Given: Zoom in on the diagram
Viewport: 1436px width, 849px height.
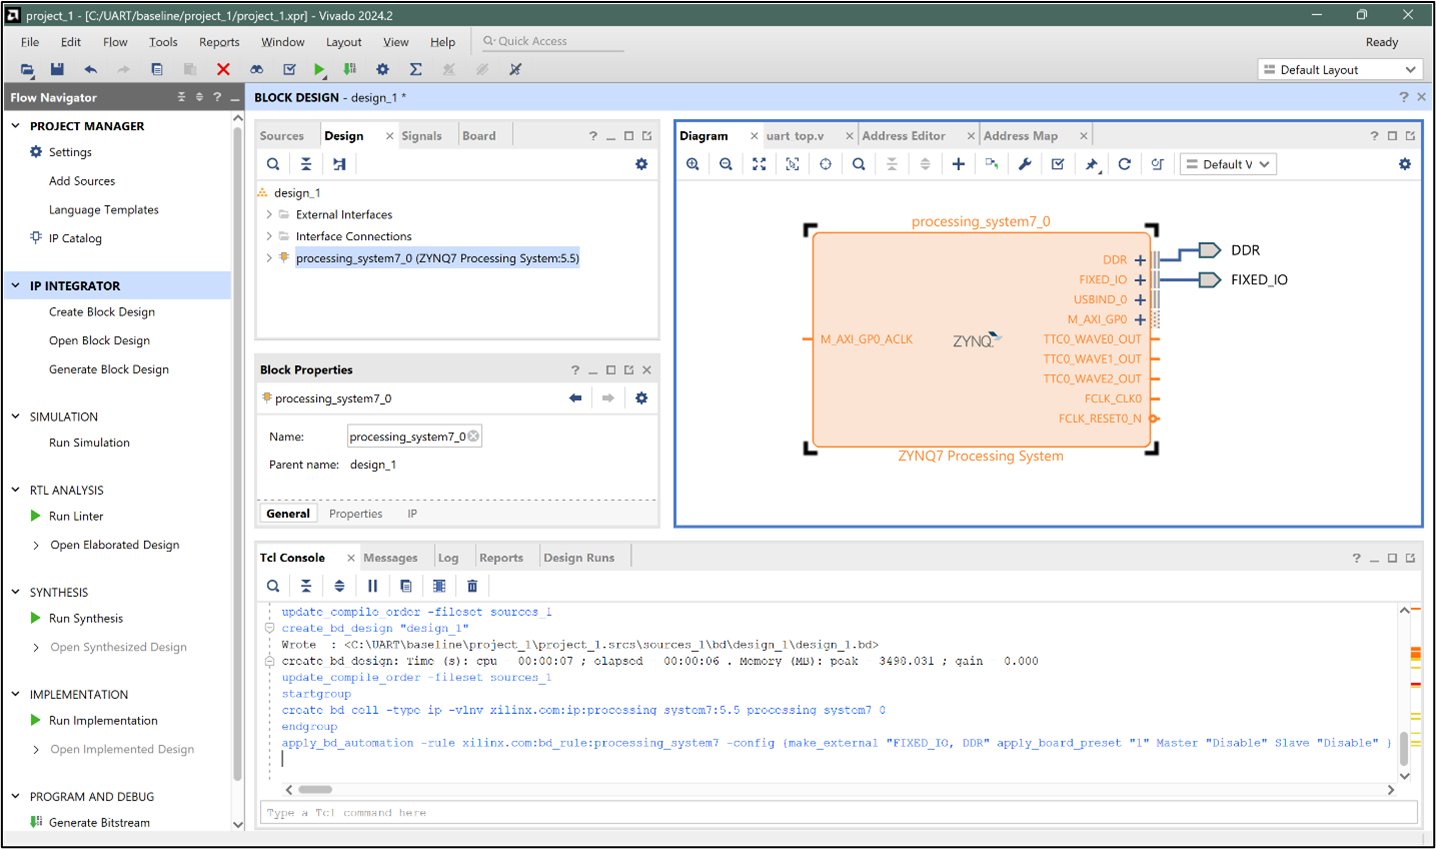Looking at the screenshot, I should (x=692, y=164).
